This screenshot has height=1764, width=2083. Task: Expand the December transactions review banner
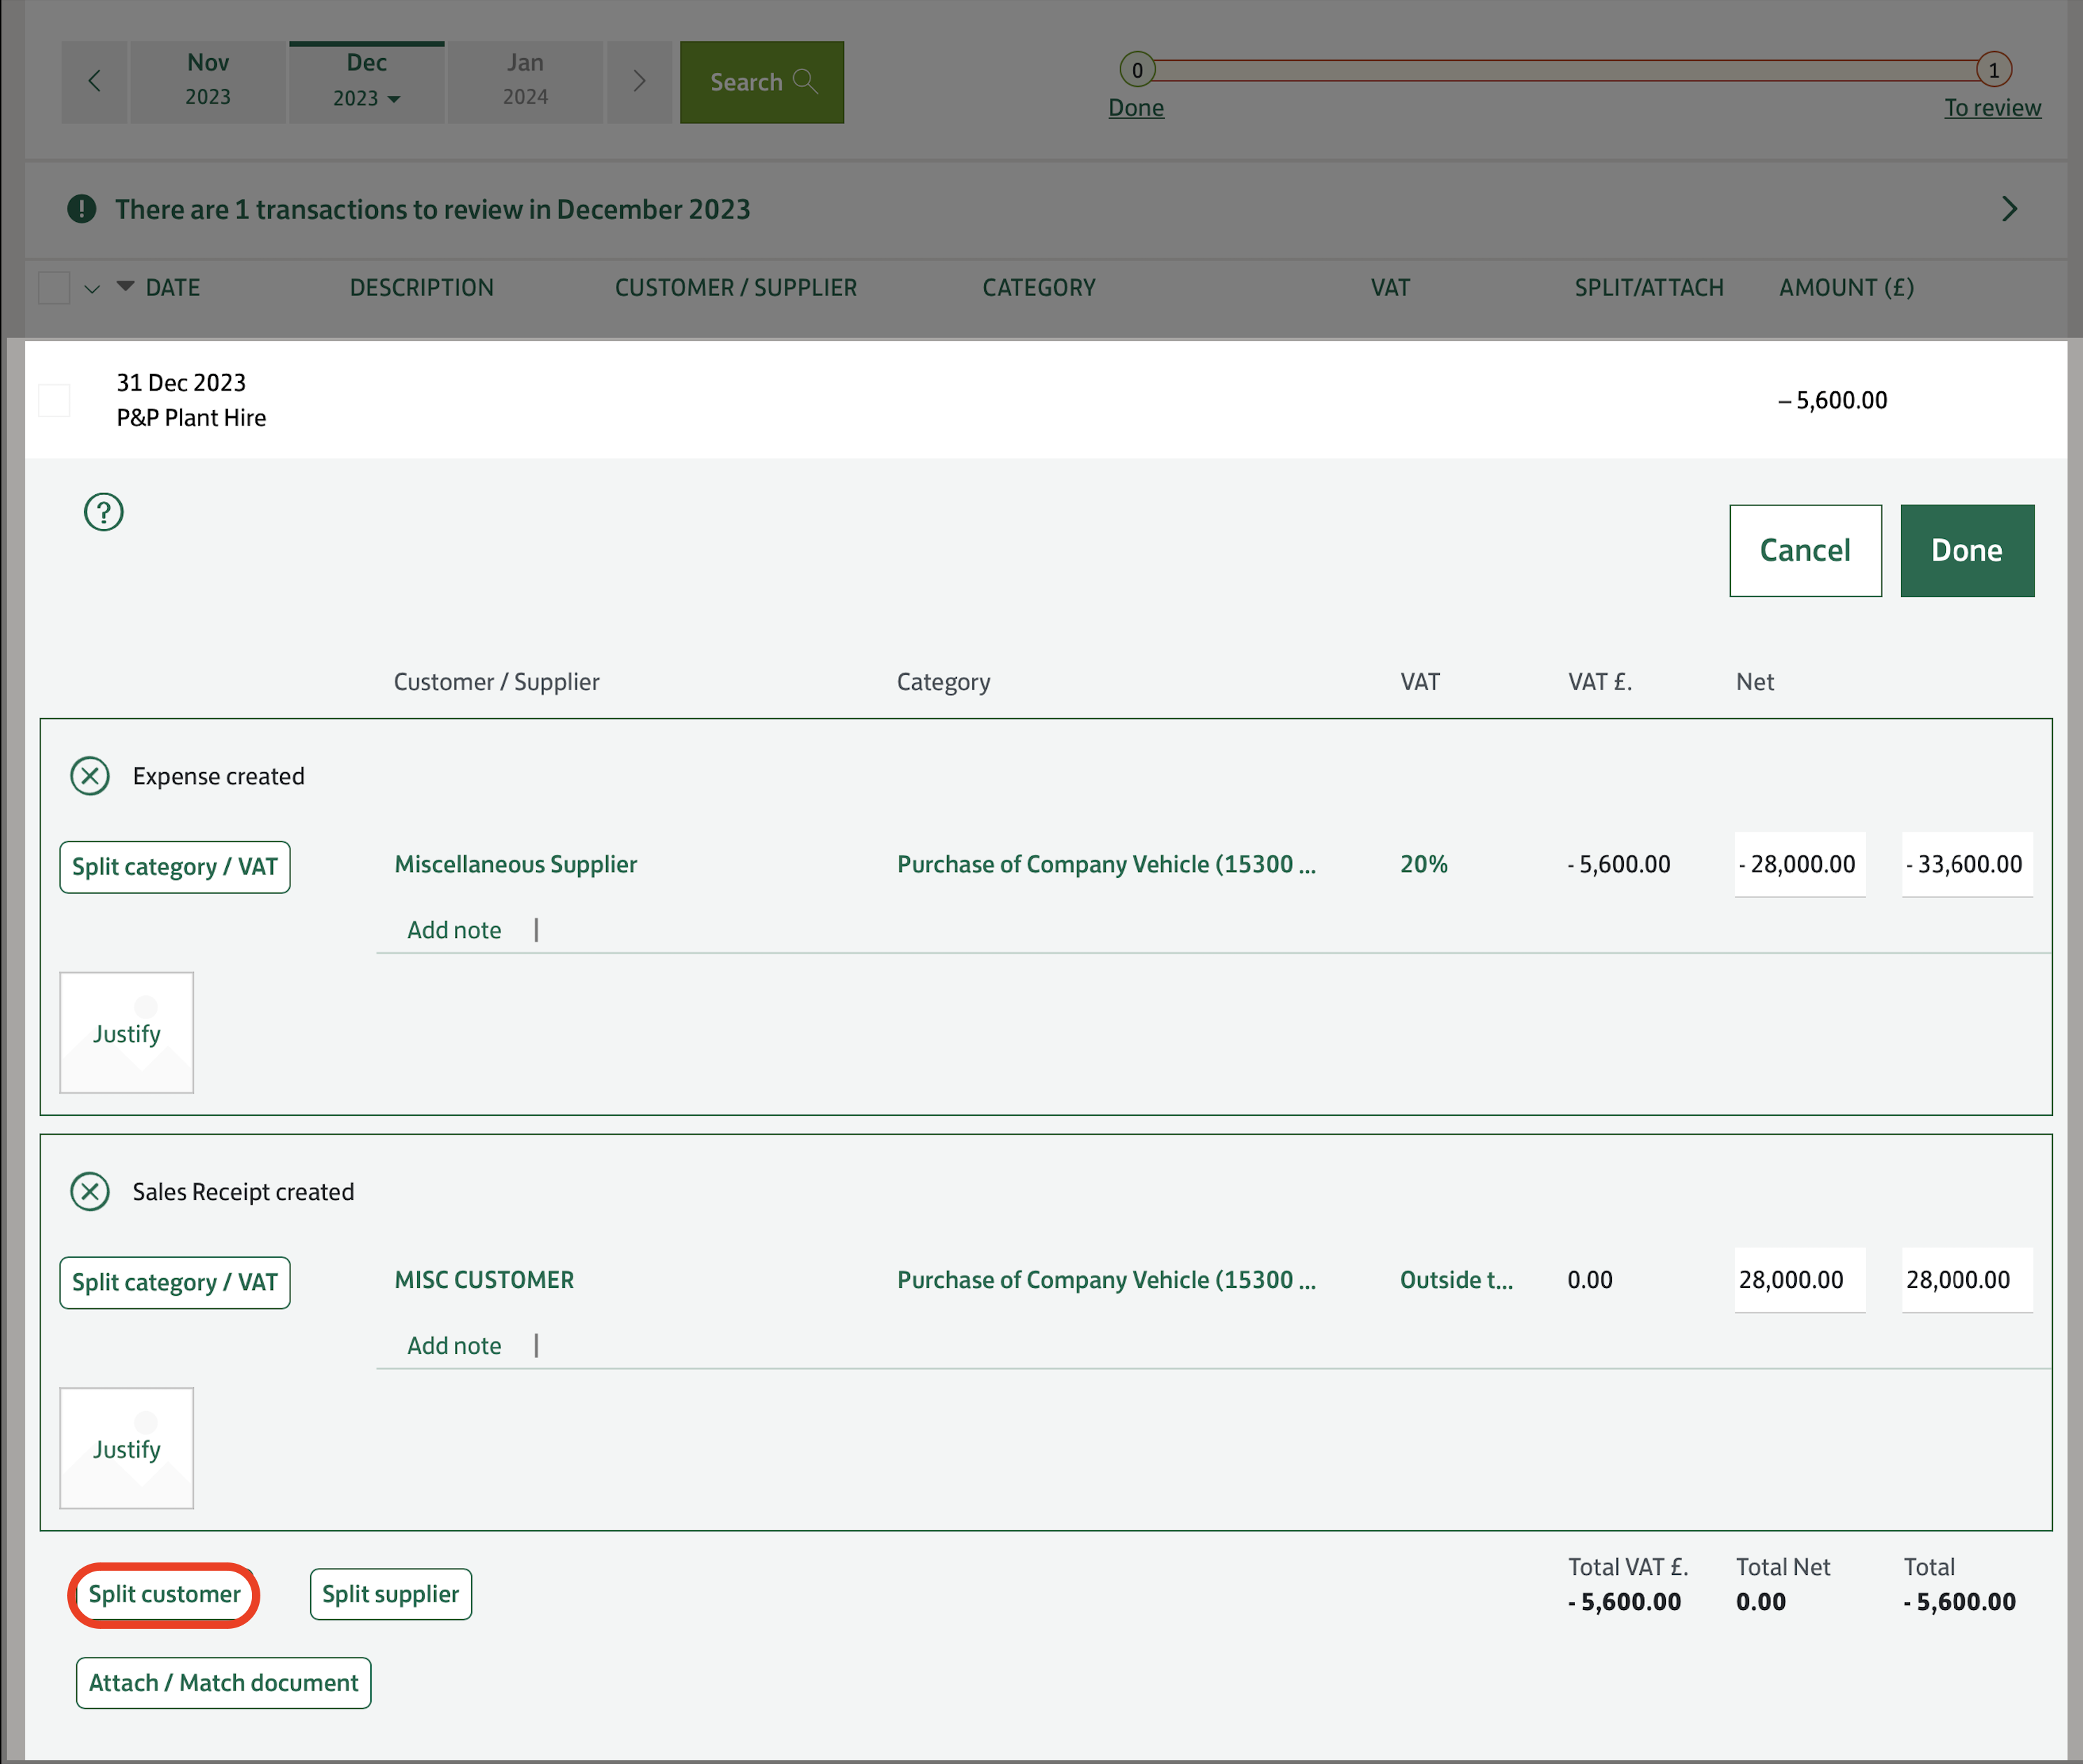2009,209
